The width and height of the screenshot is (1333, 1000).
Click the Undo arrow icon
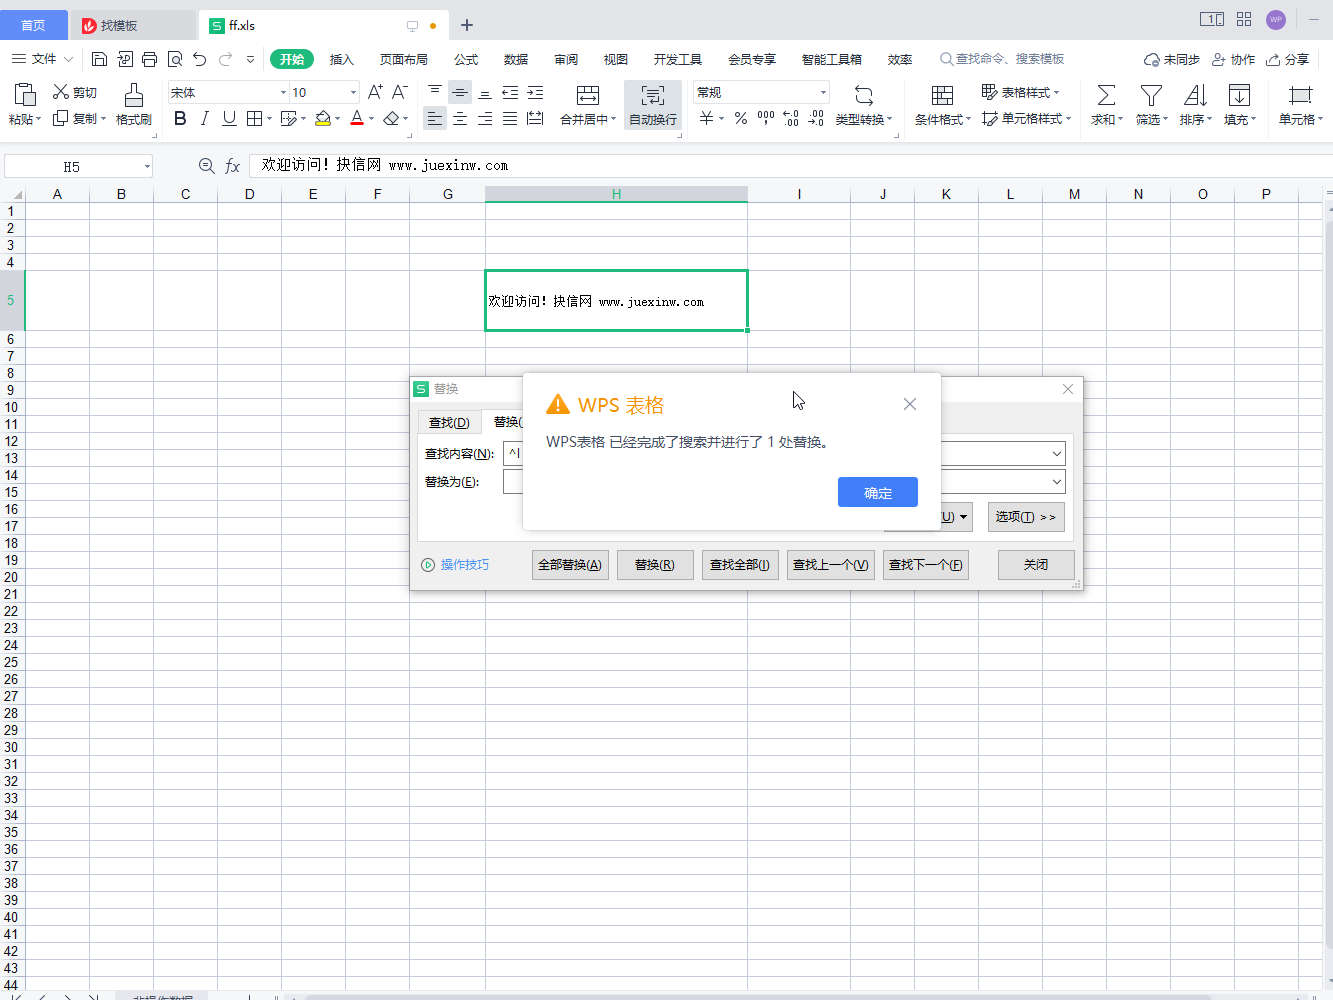tap(199, 59)
